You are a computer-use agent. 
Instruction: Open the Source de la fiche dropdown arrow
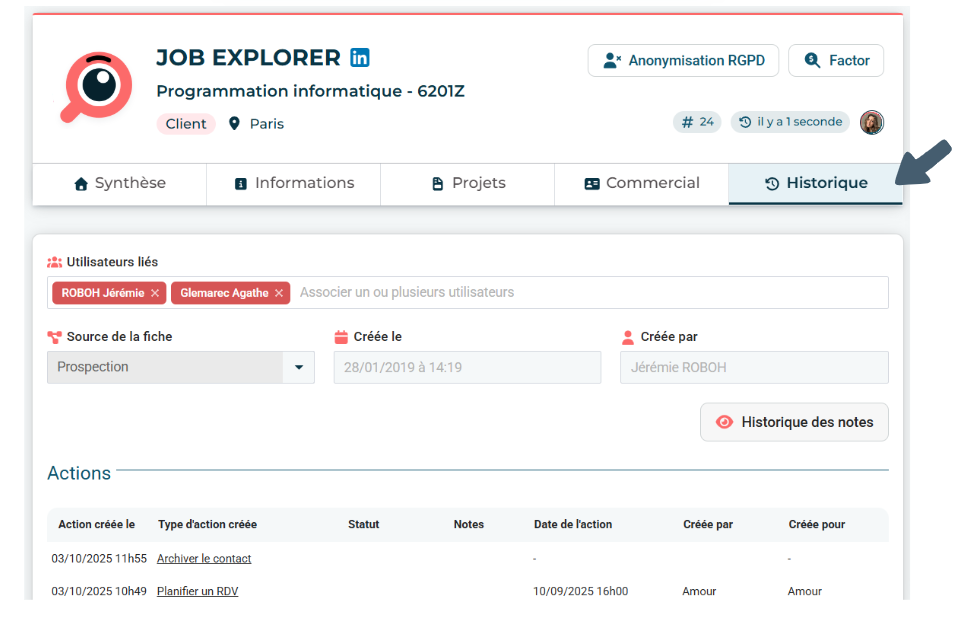click(299, 368)
